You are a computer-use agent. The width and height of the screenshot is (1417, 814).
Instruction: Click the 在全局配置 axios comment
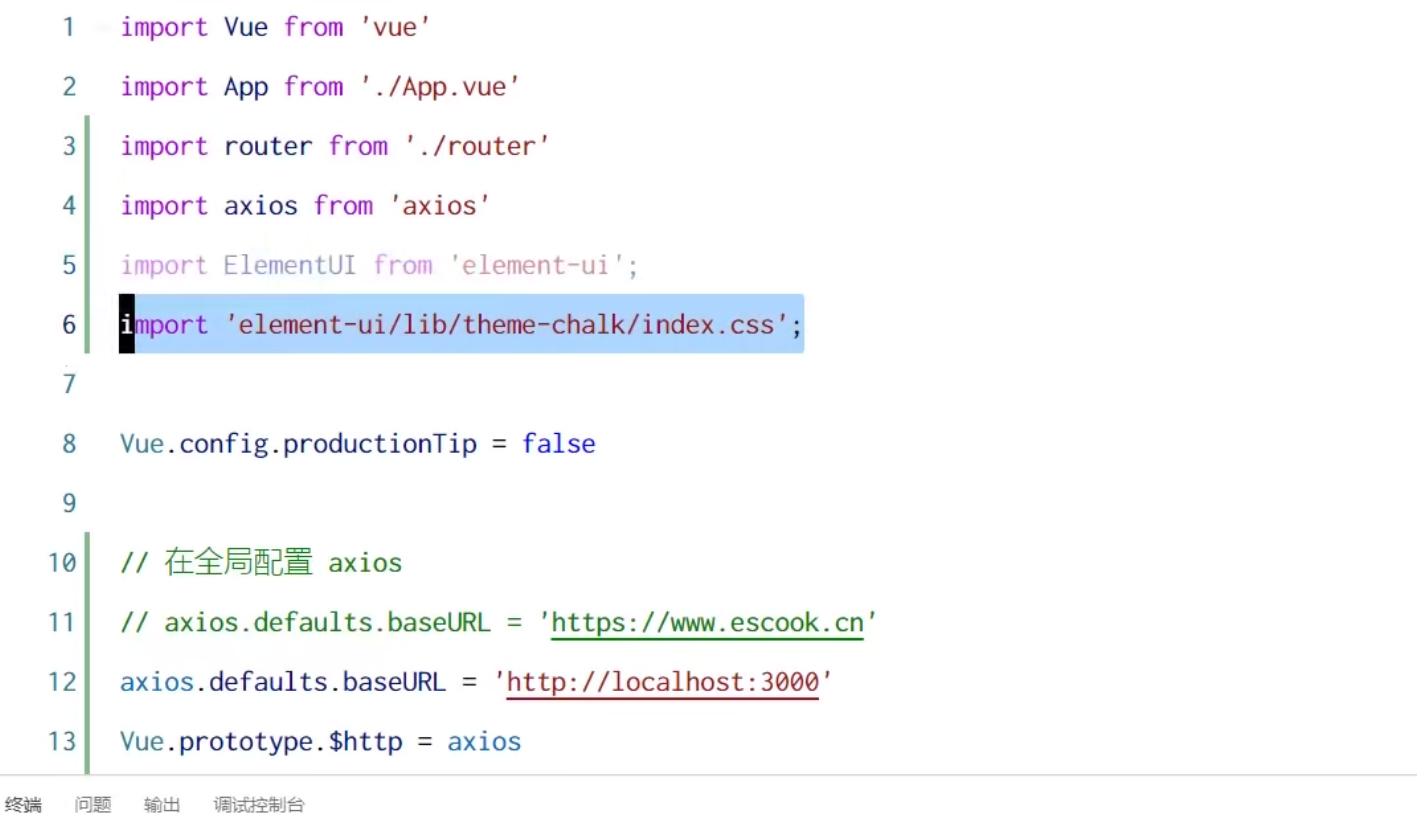tap(260, 562)
